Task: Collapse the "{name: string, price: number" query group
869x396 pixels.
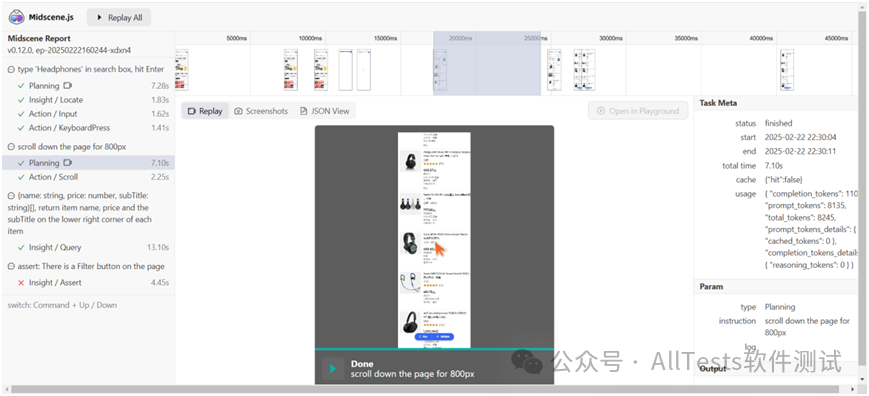Action: click(x=11, y=196)
